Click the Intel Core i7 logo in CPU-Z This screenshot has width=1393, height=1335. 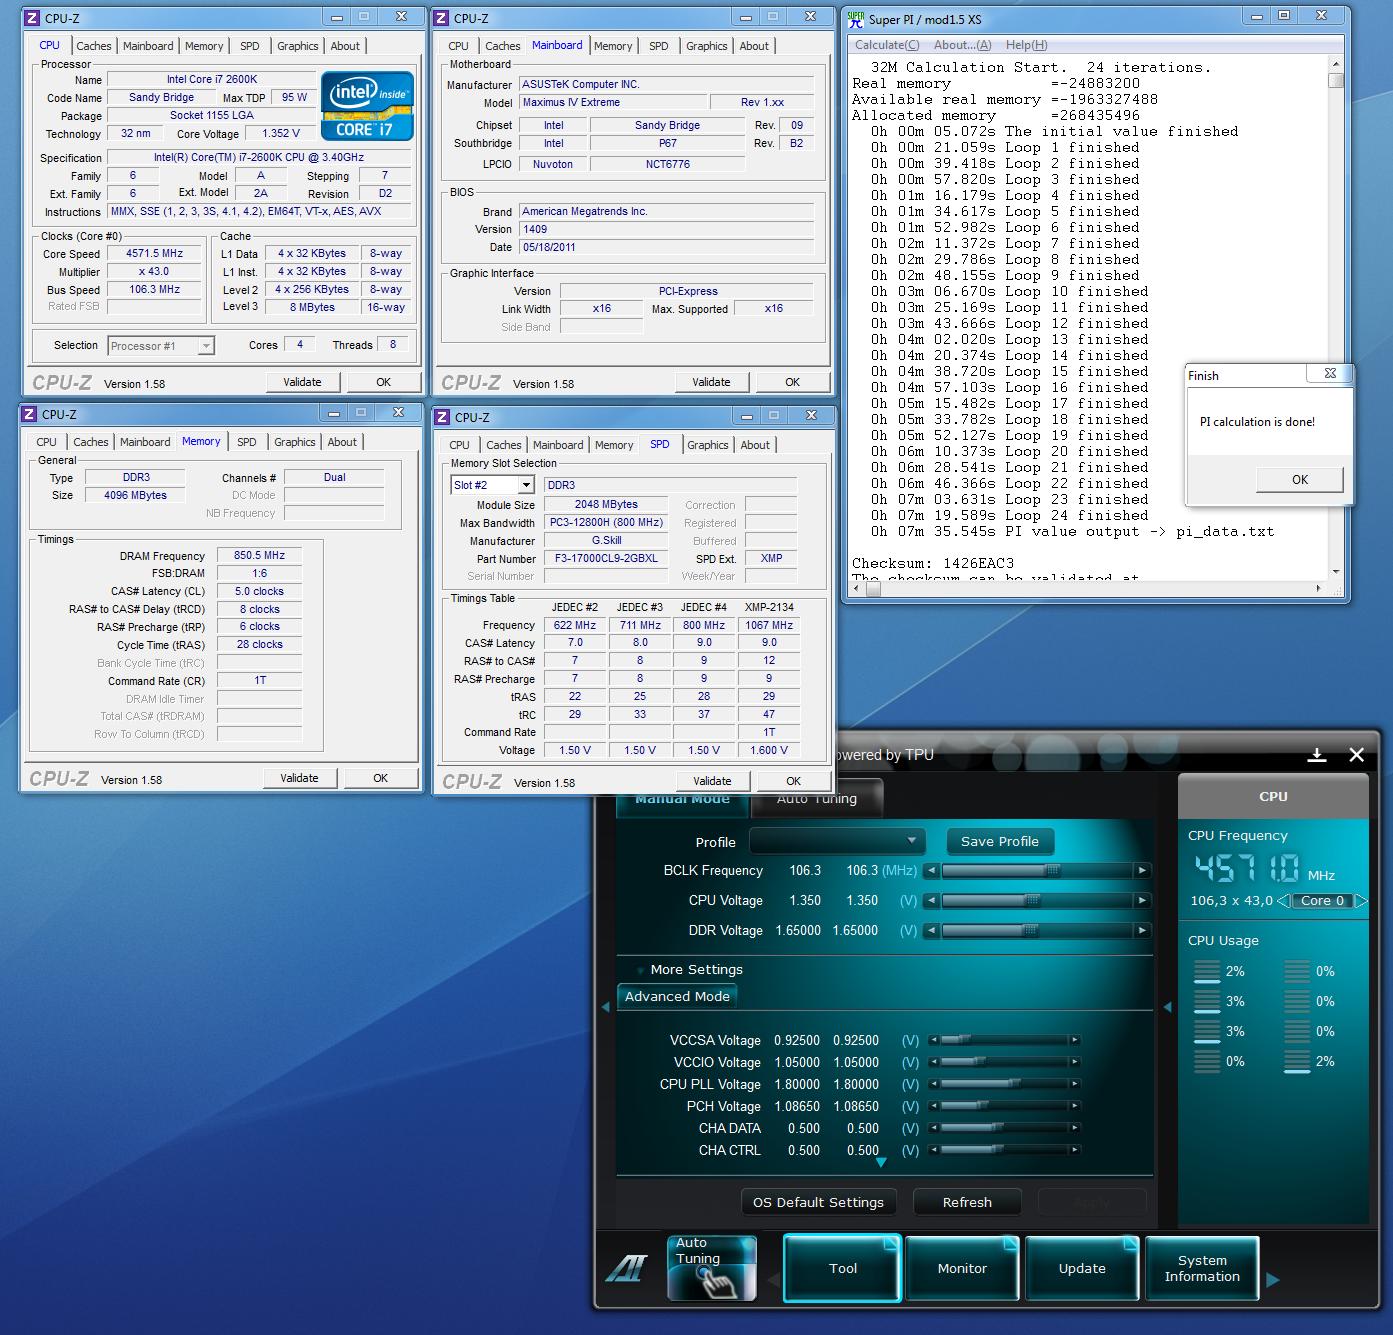[367, 106]
